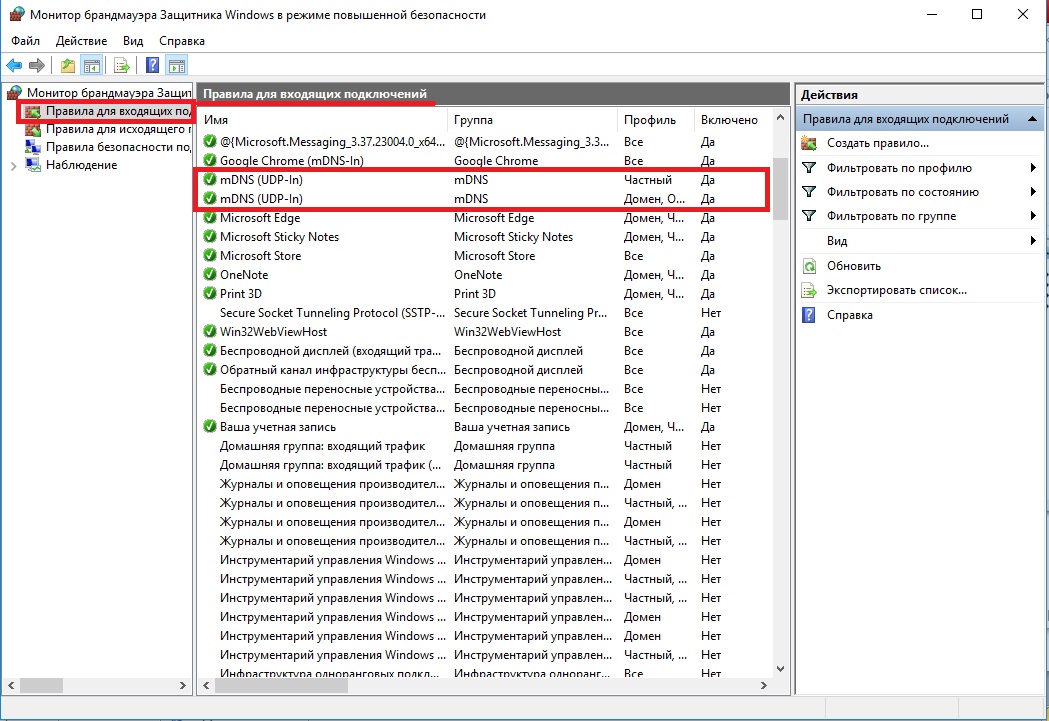Select Обратный канал инфраструктуры rule row

click(485, 370)
